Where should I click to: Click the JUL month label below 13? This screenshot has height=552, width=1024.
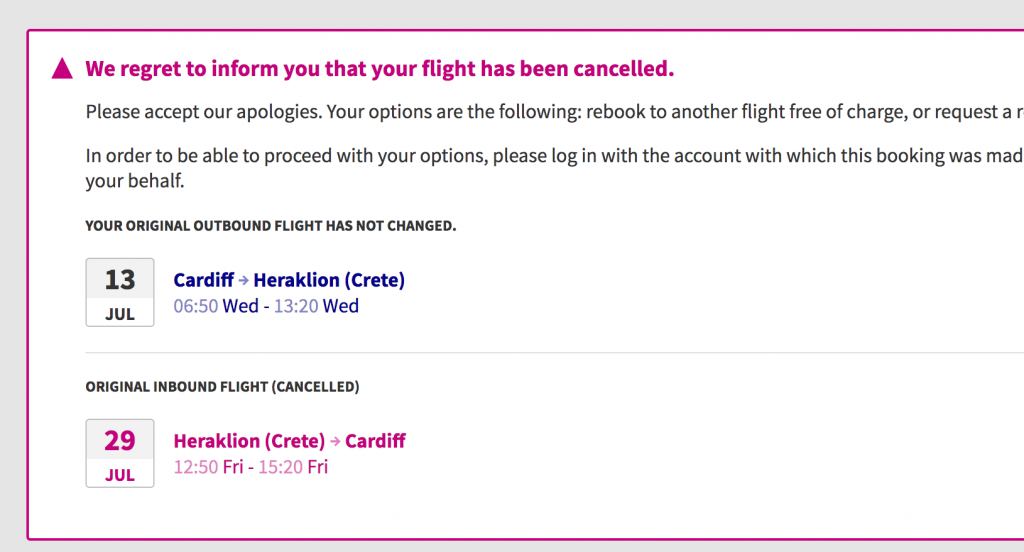120,314
